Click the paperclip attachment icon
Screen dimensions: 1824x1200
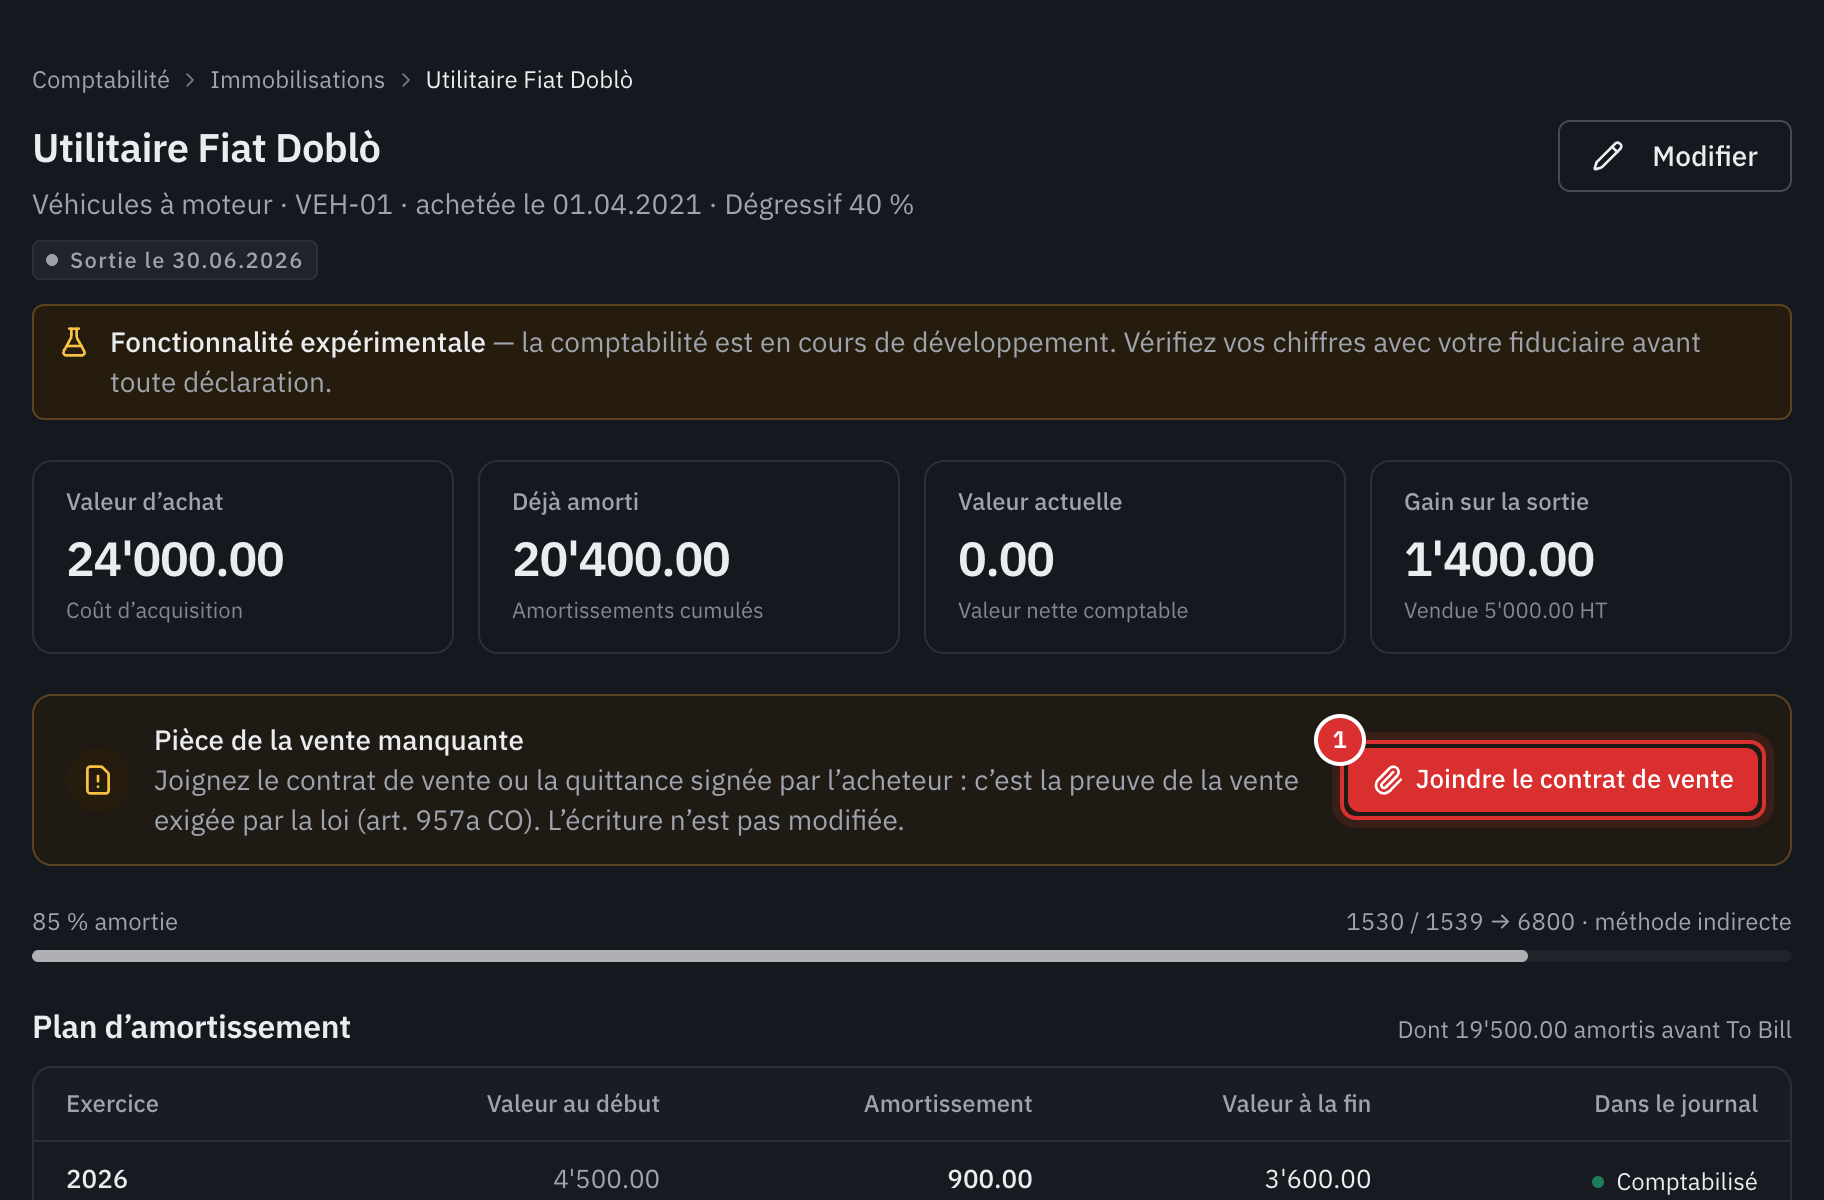click(1388, 780)
